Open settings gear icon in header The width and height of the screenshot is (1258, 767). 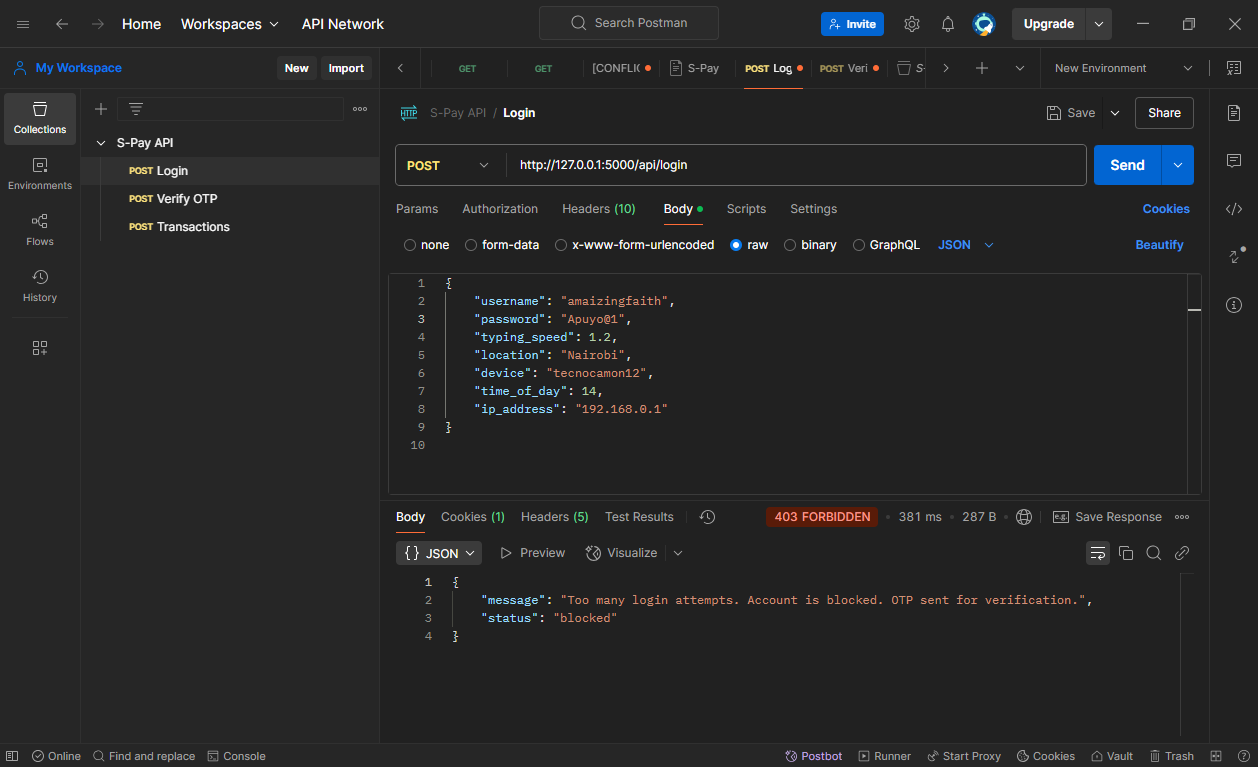(x=912, y=24)
